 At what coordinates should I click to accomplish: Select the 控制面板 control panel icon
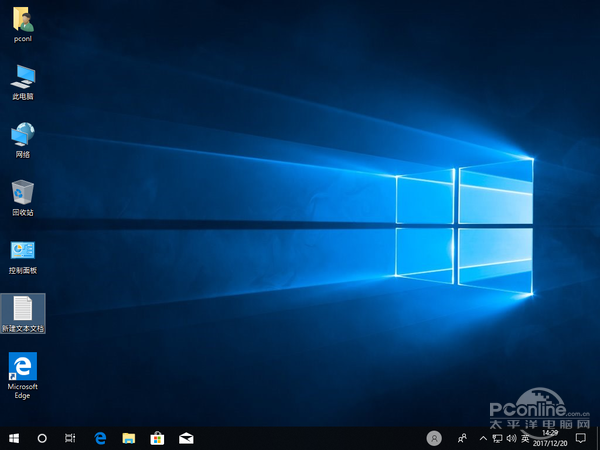pyautogui.click(x=23, y=258)
